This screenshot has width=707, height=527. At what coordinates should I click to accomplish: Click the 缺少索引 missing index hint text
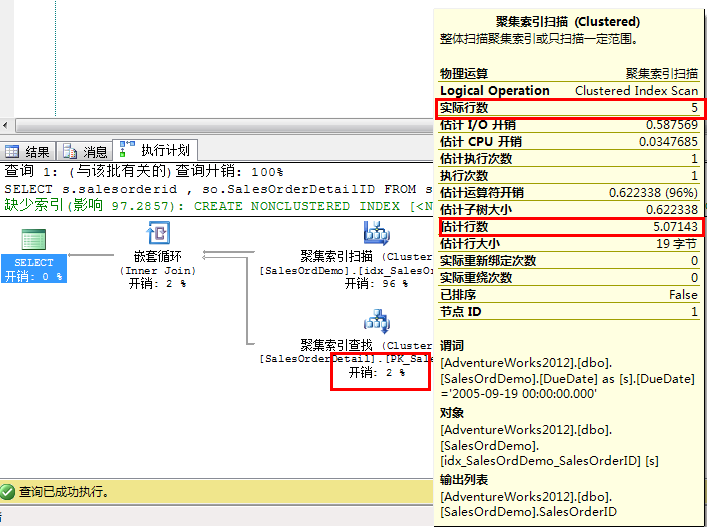pos(218,206)
